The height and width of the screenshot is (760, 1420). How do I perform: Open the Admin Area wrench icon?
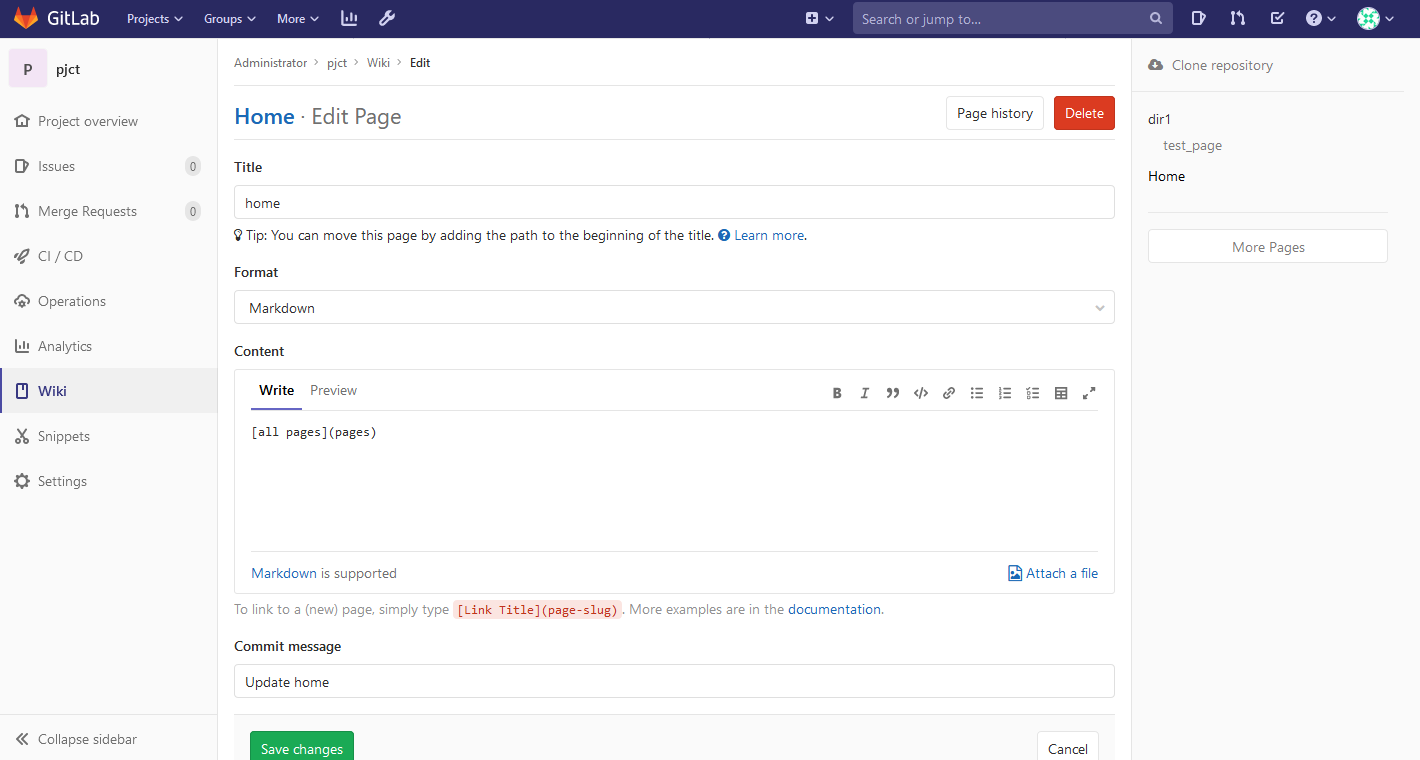coord(387,18)
